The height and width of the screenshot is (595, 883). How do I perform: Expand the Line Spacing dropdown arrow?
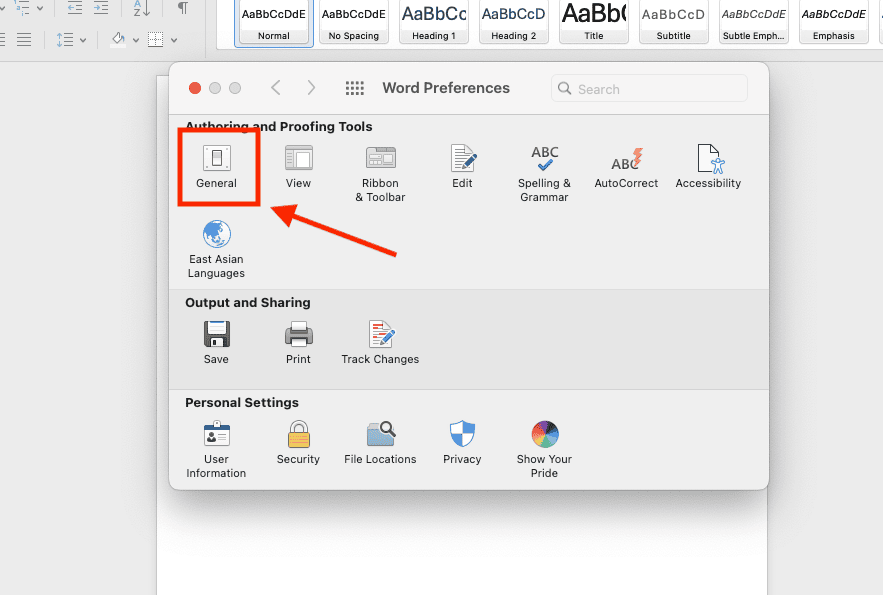tap(83, 41)
